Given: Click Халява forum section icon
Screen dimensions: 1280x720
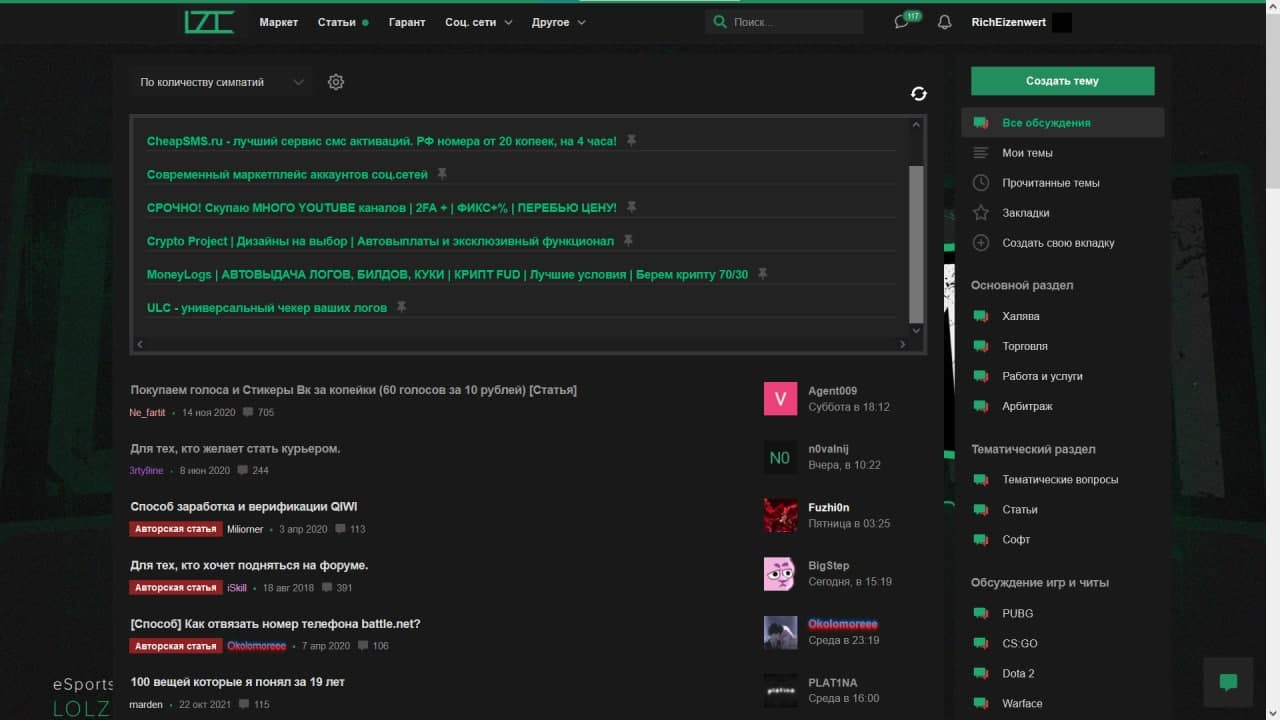Looking at the screenshot, I should coord(981,316).
